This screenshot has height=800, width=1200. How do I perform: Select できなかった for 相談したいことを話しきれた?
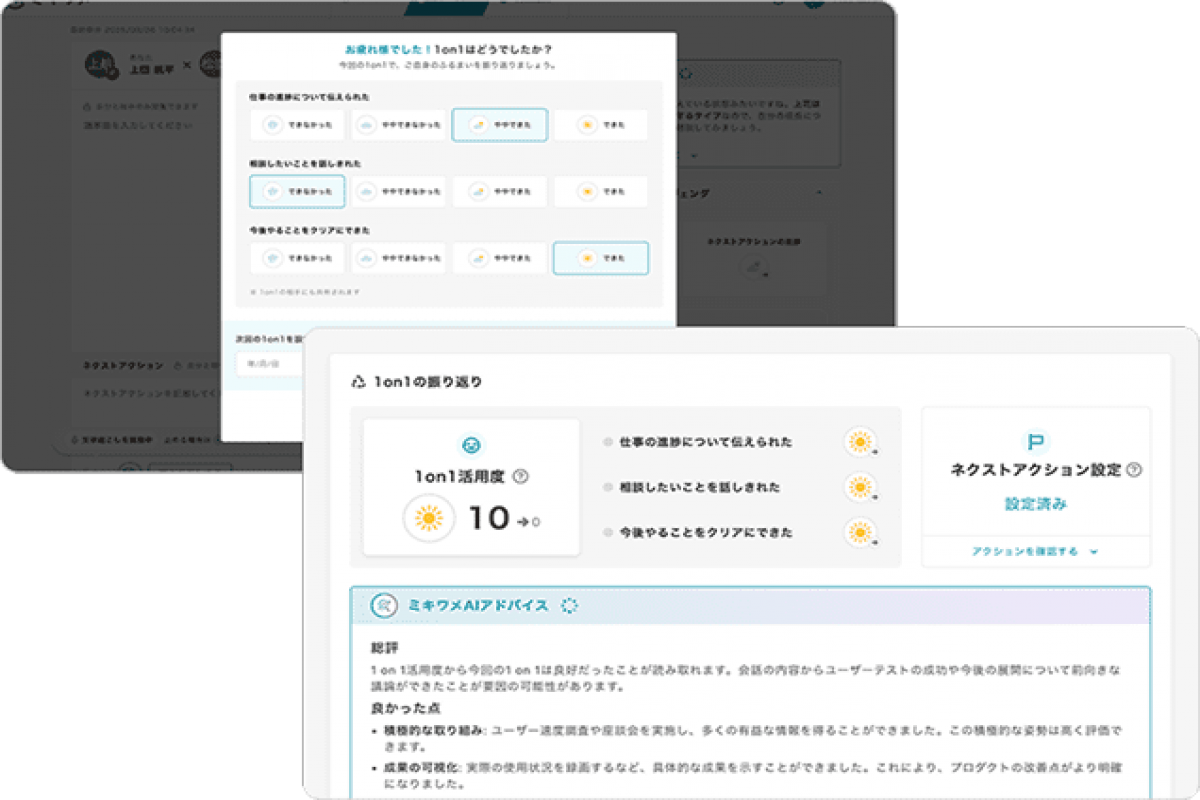click(297, 191)
